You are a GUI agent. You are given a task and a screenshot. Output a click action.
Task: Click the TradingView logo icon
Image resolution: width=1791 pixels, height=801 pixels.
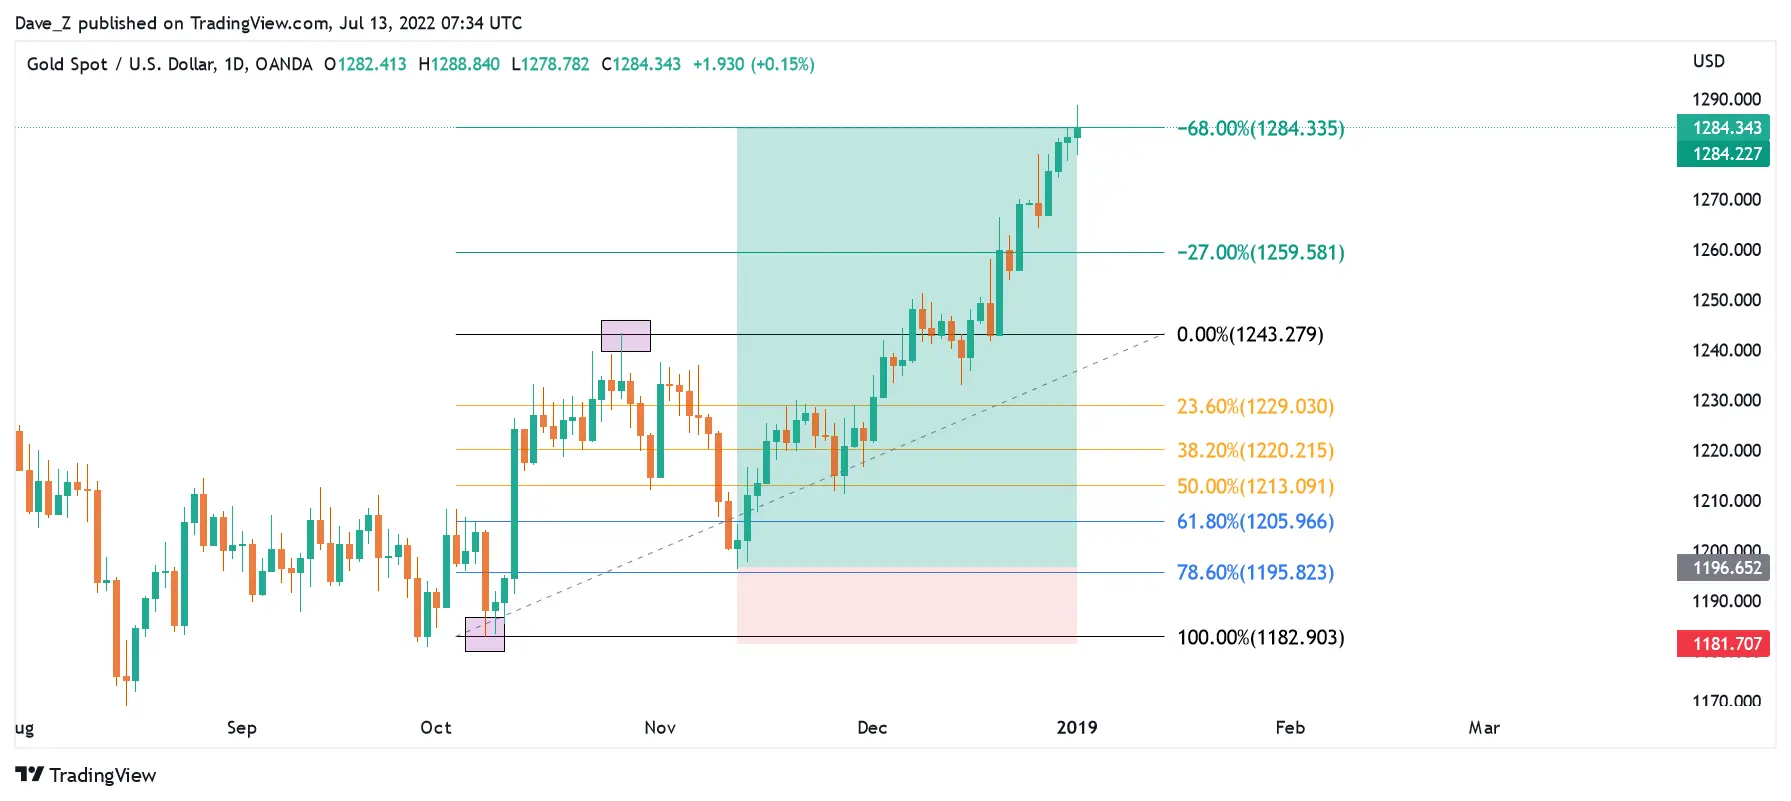coord(29,775)
